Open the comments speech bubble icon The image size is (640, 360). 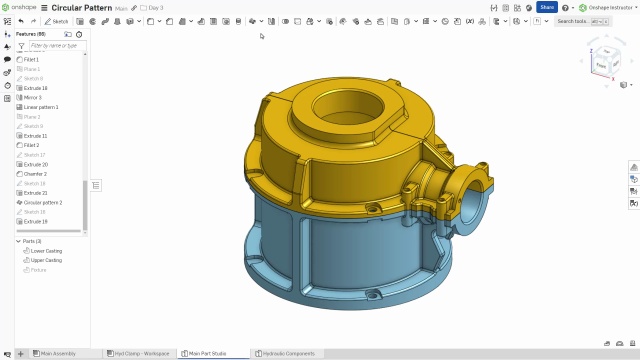coord(7,59)
